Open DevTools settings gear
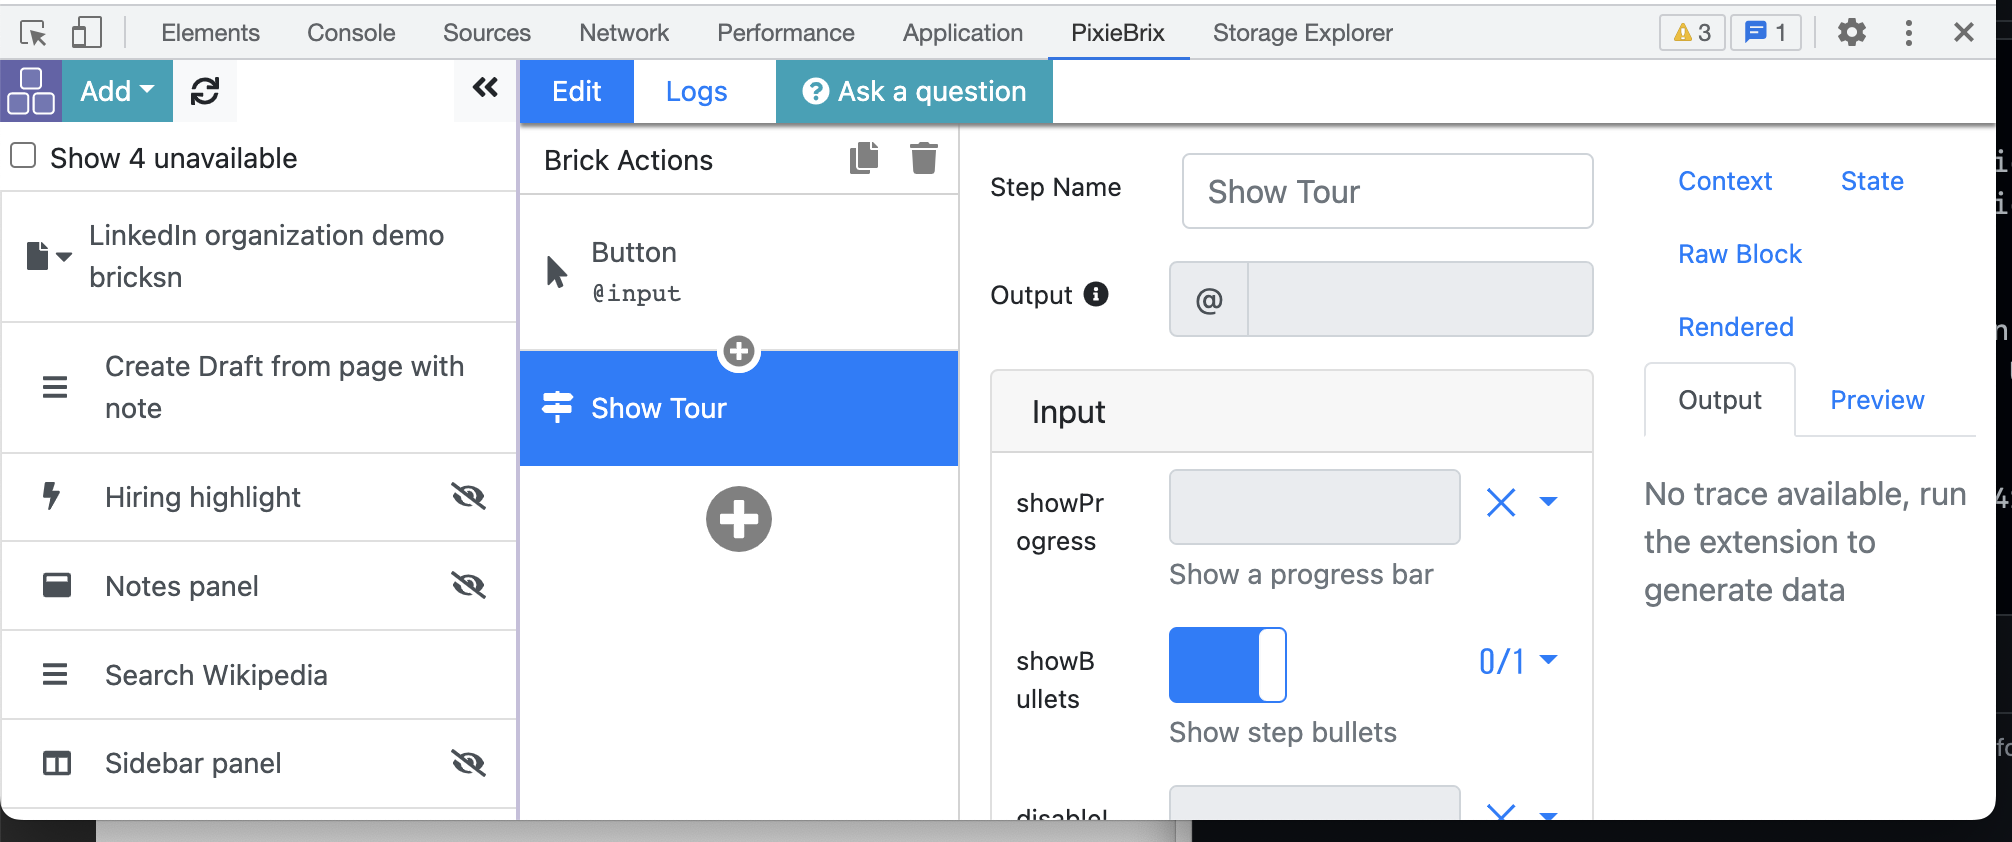The height and width of the screenshot is (842, 2012). [x=1852, y=32]
